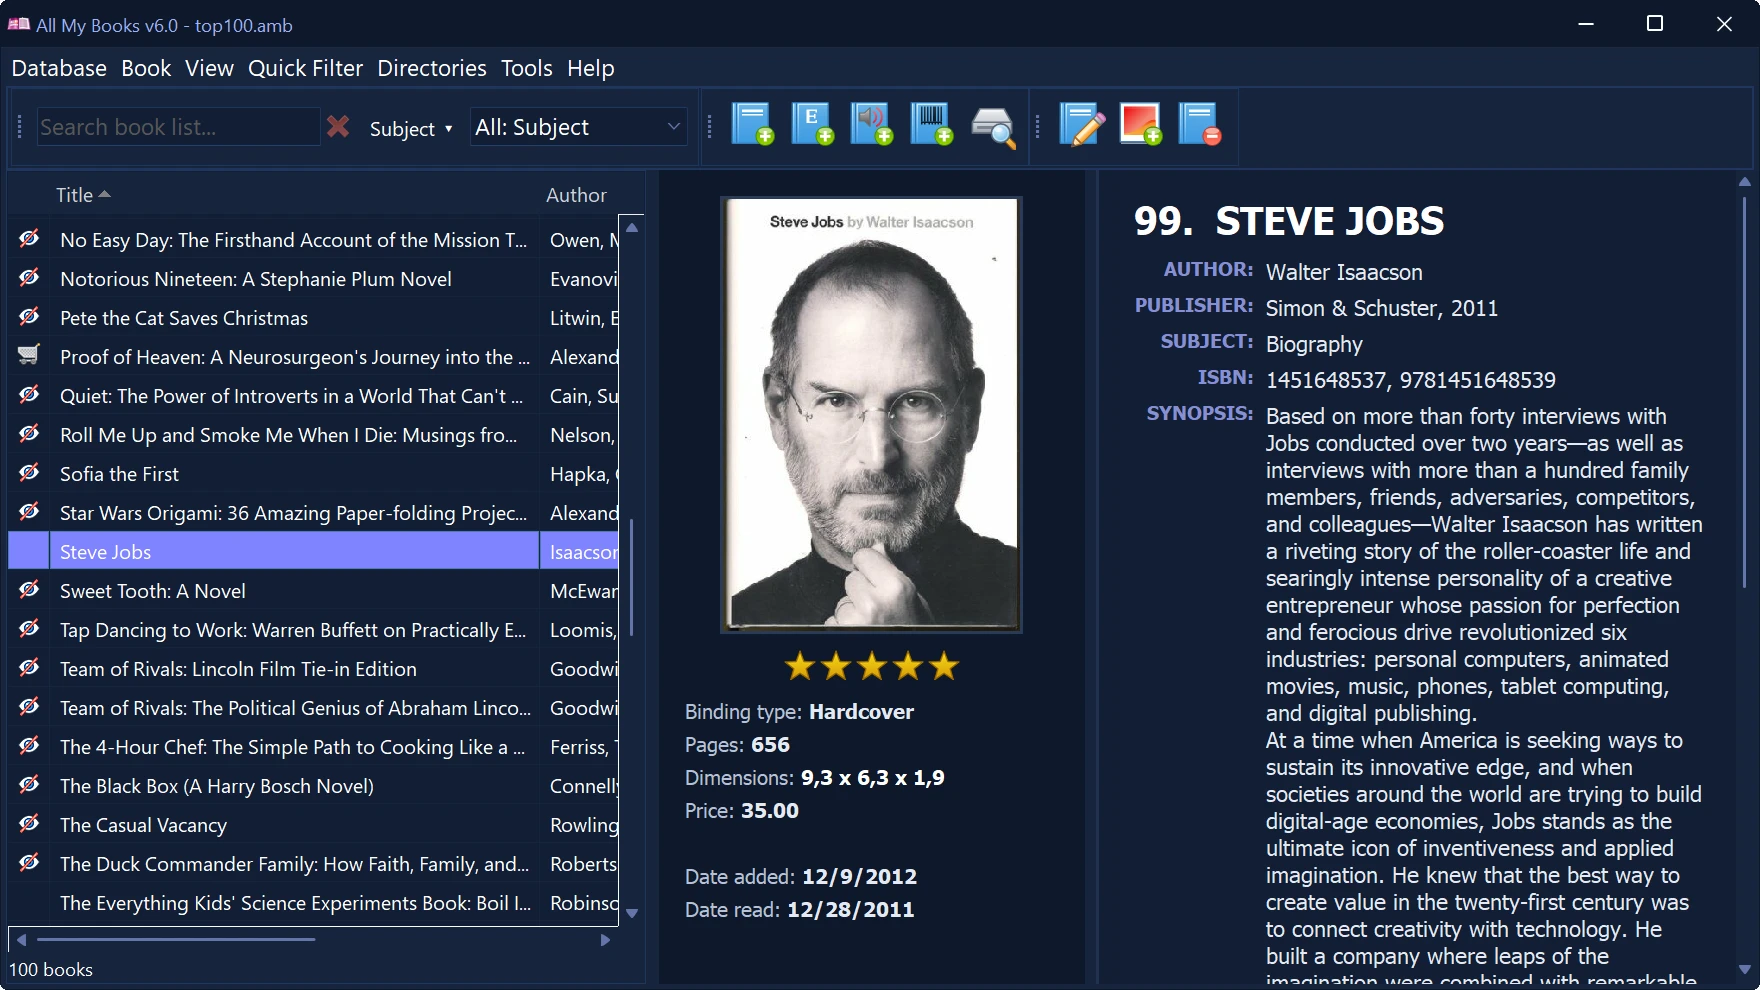Select "Notorious Nineteen: A Stephanie Plum Novel"
This screenshot has width=1760, height=990.
[x=255, y=279]
